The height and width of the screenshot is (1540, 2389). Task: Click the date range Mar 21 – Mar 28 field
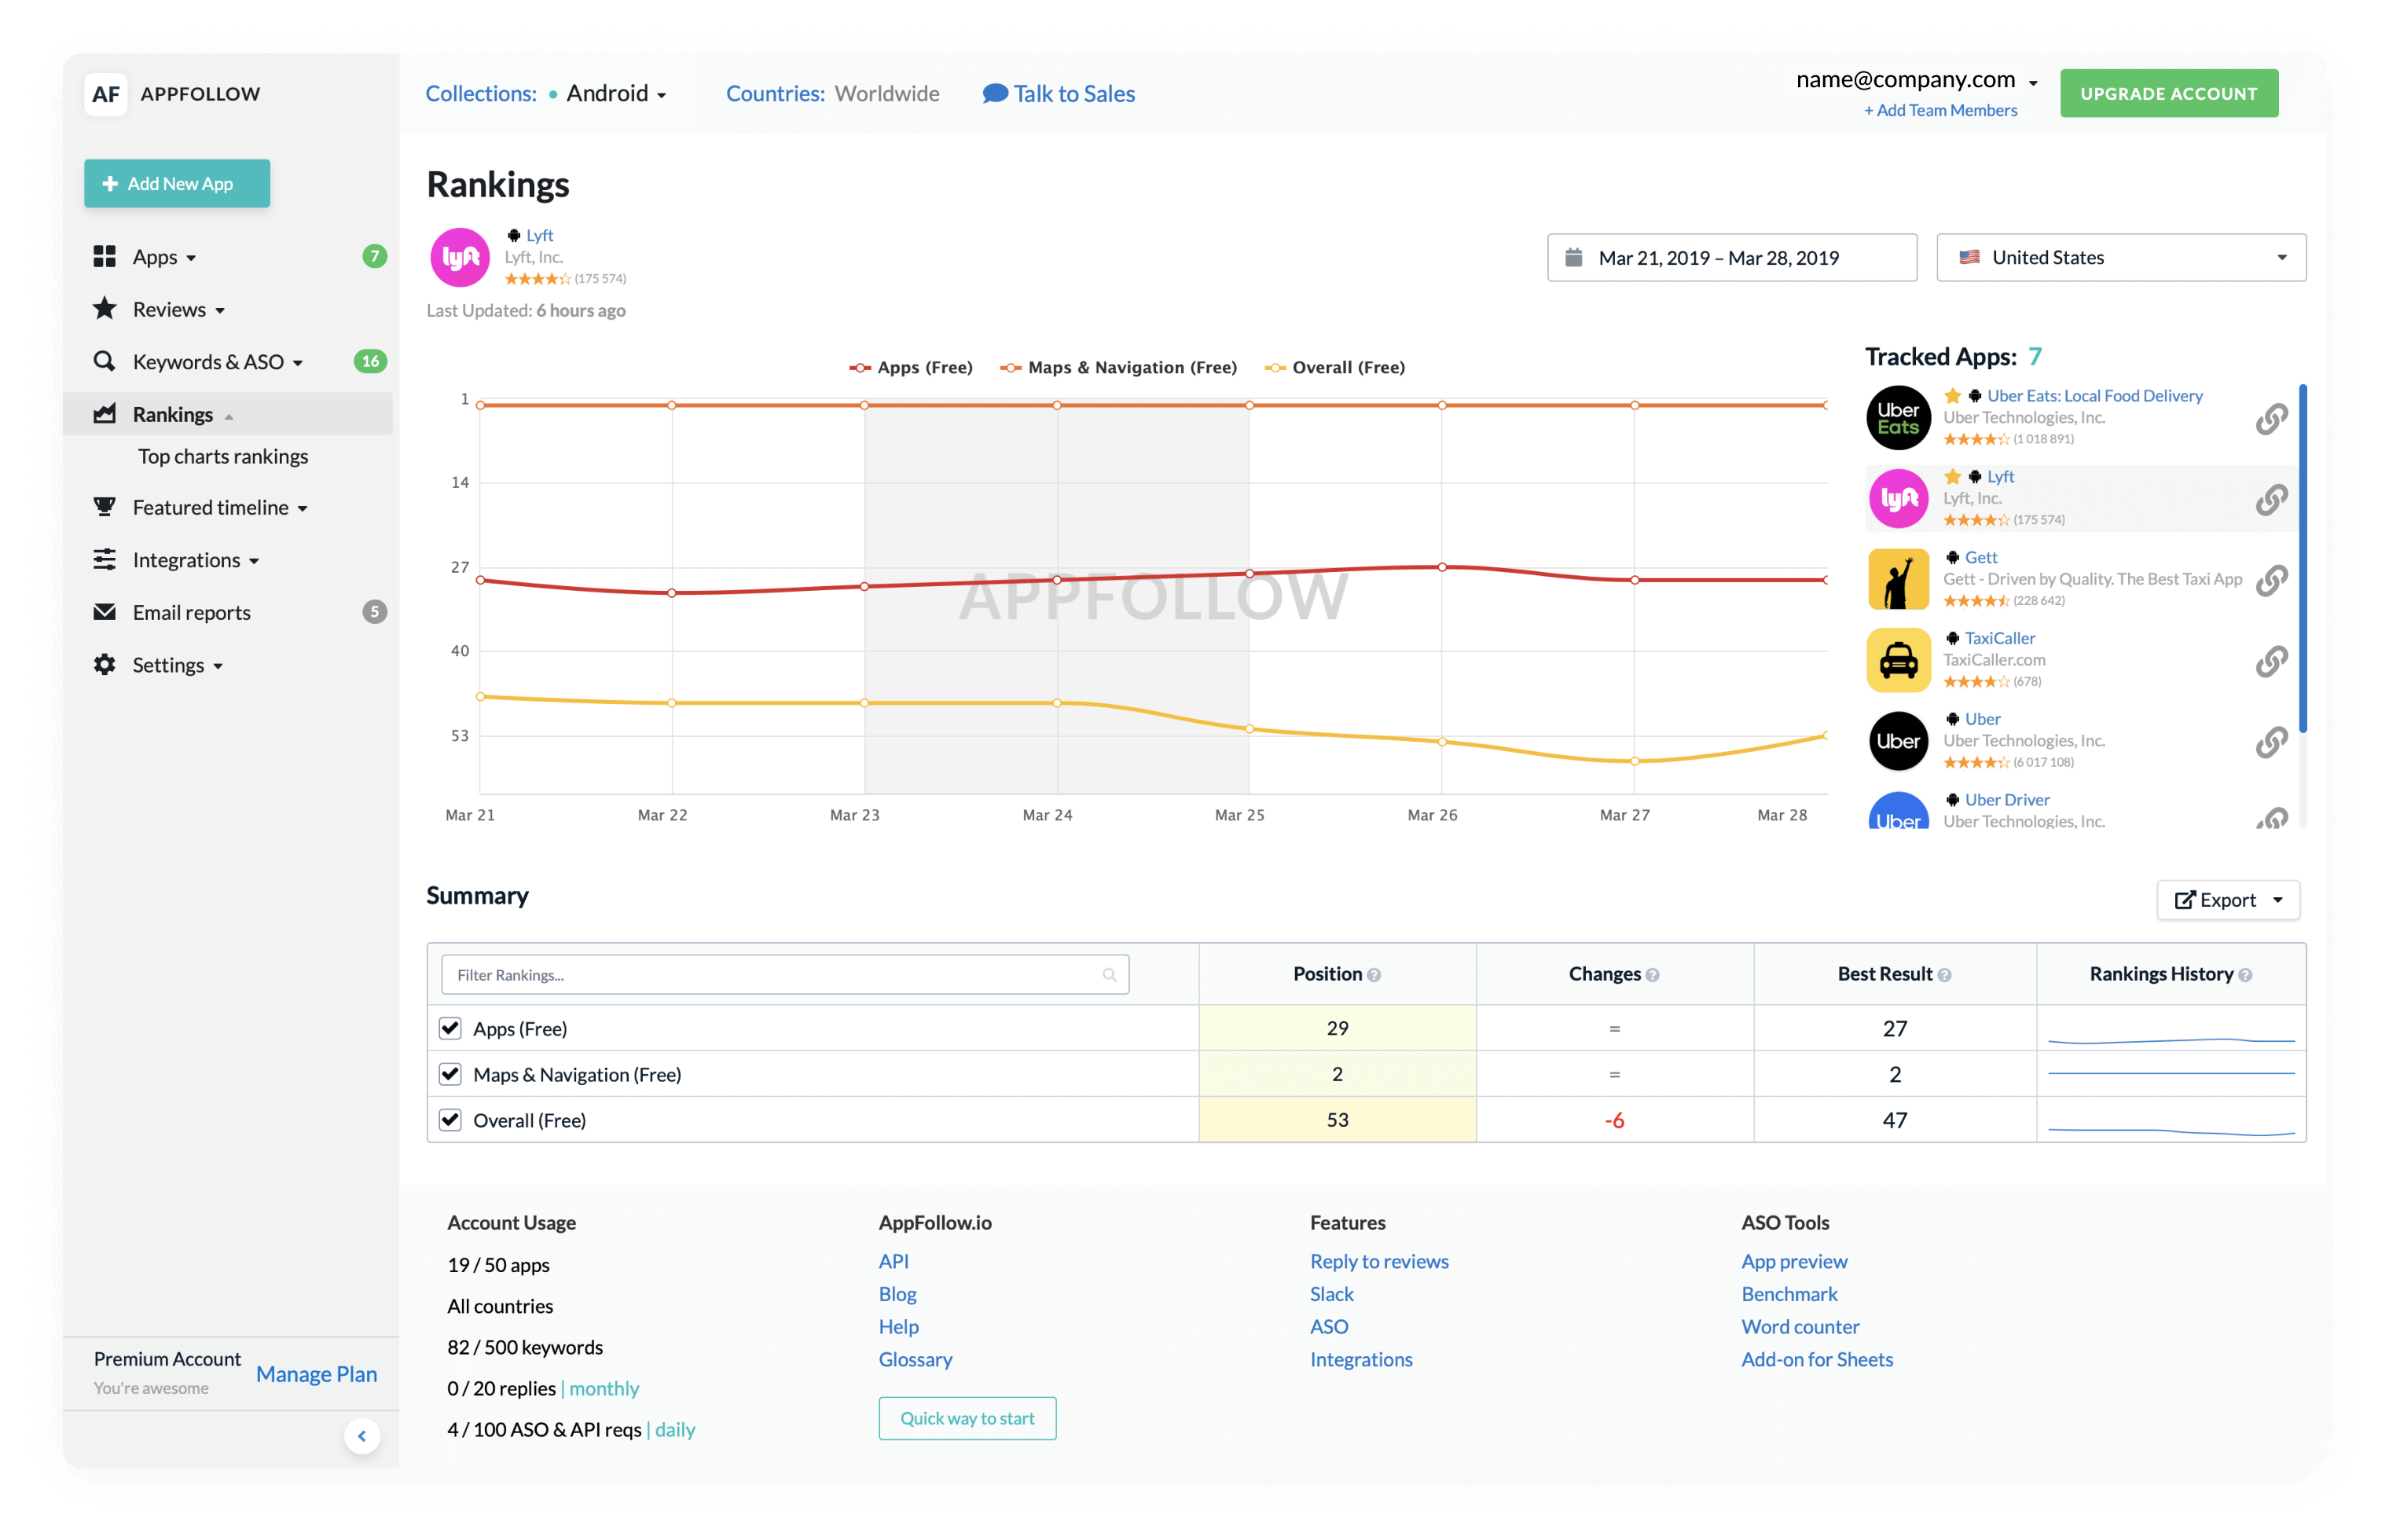pyautogui.click(x=1732, y=258)
